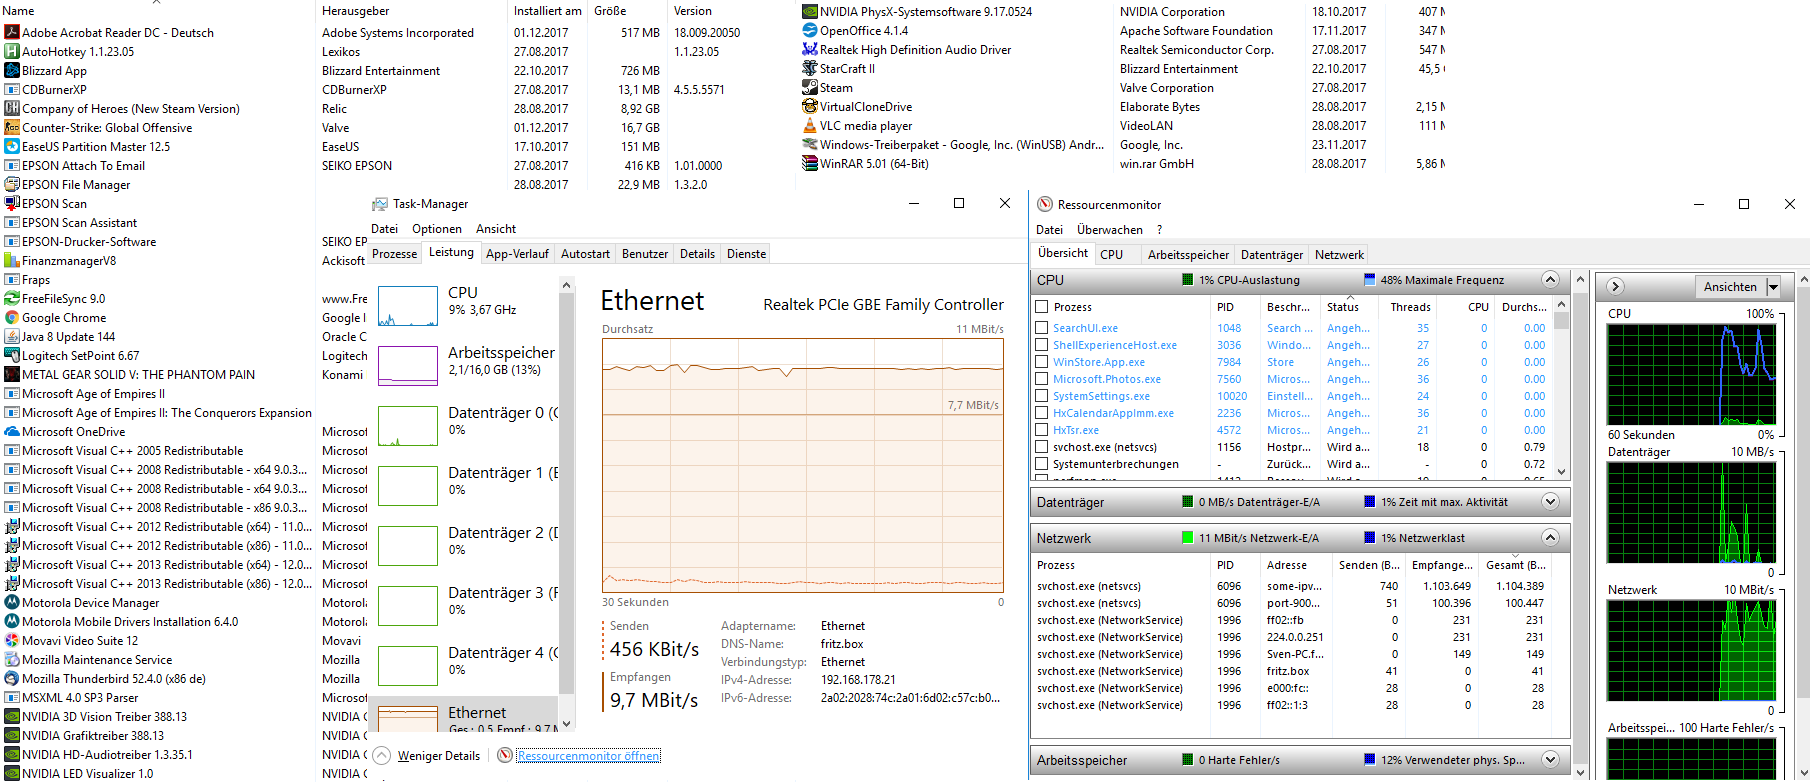Select the FreeFileSync 9.0 icon
The image size is (1811, 782).
[12, 299]
